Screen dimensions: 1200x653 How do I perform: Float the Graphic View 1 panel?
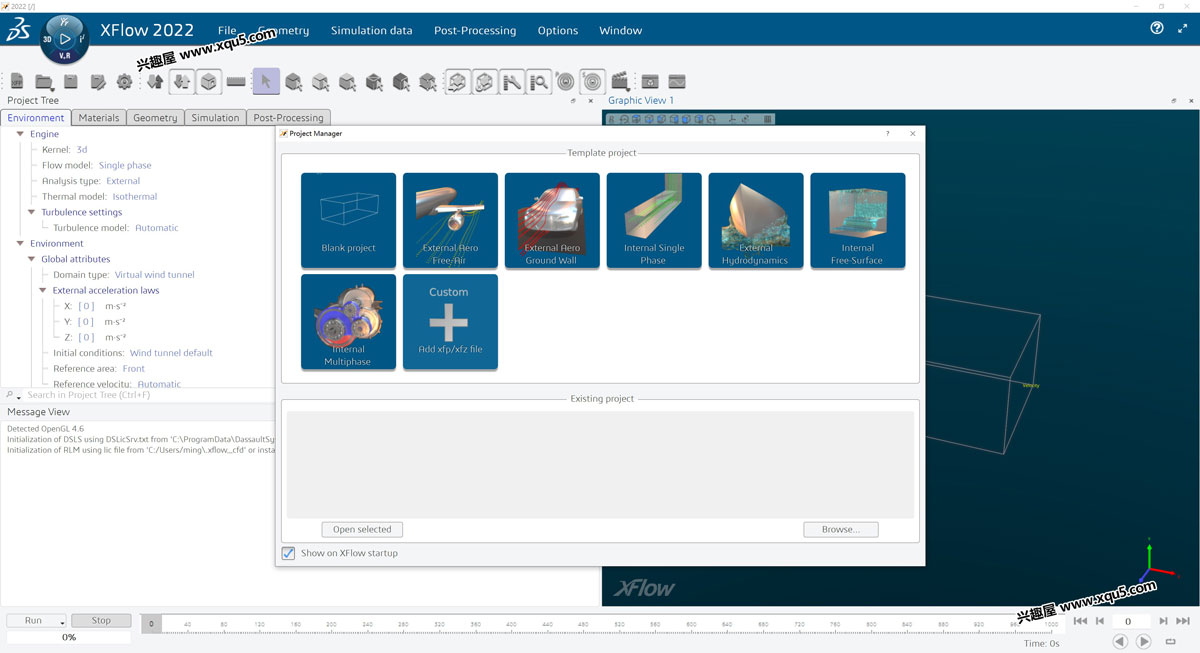(1173, 101)
